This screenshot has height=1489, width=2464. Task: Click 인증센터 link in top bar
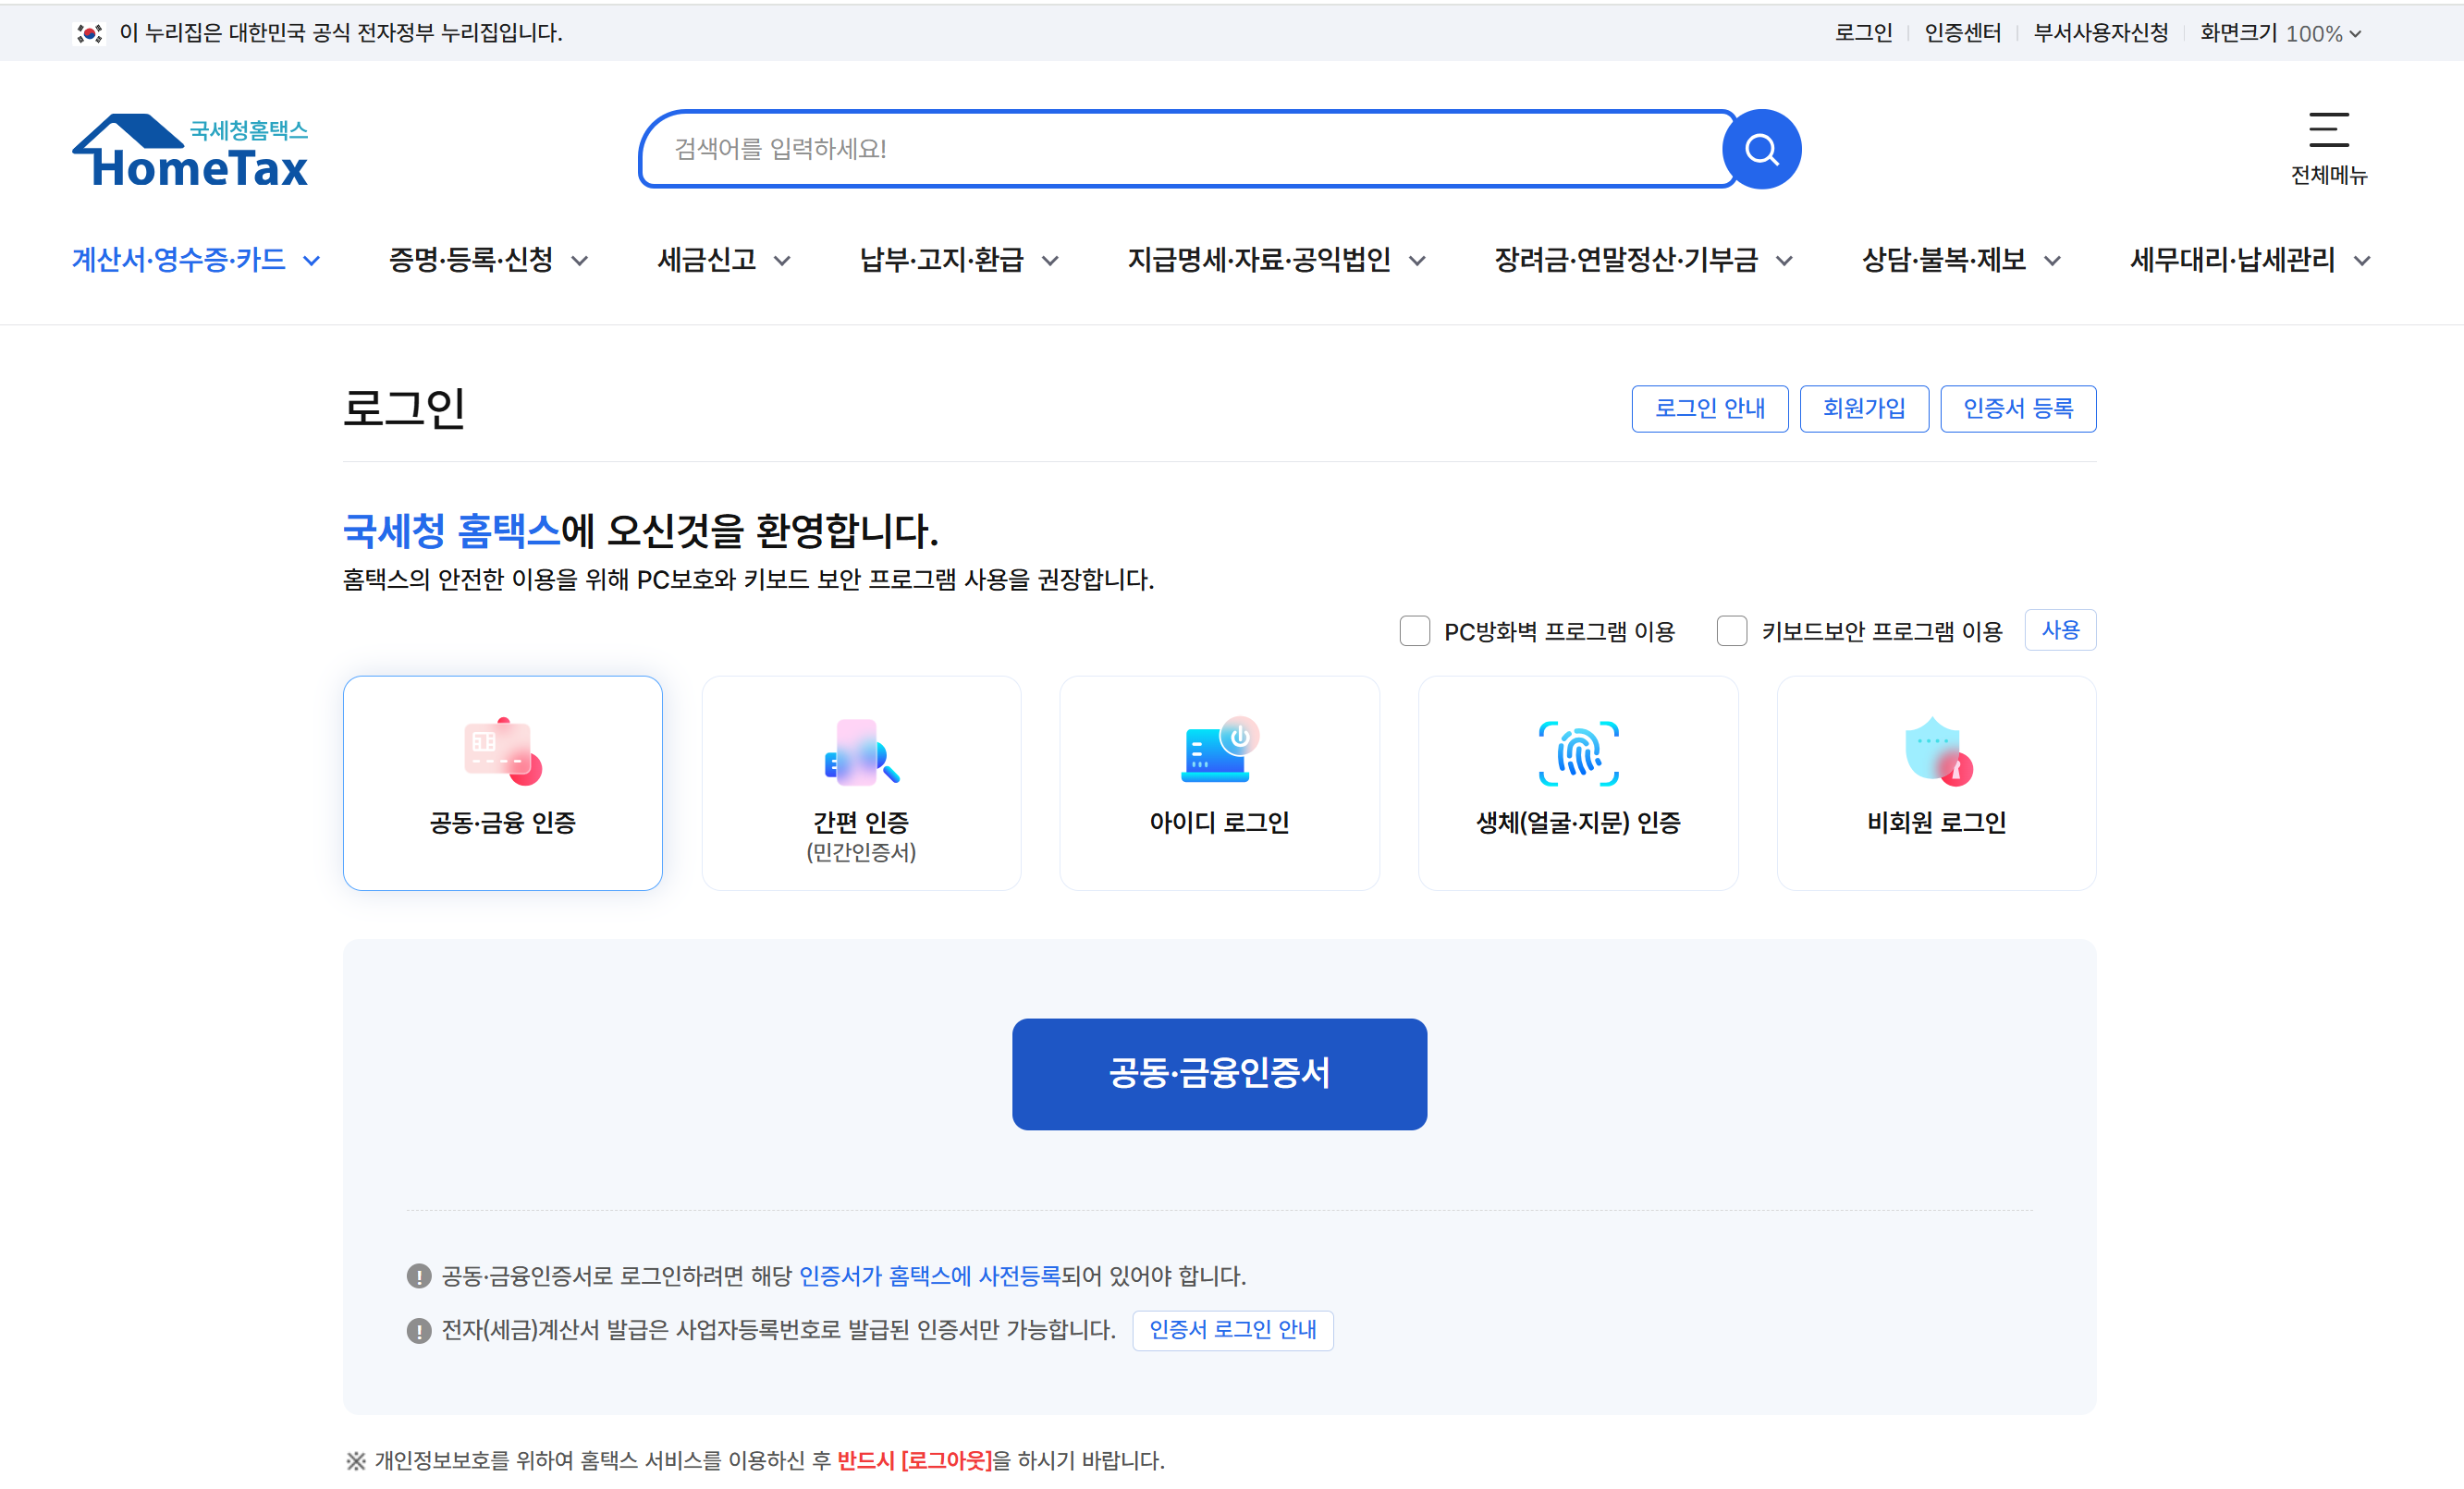click(x=1962, y=33)
